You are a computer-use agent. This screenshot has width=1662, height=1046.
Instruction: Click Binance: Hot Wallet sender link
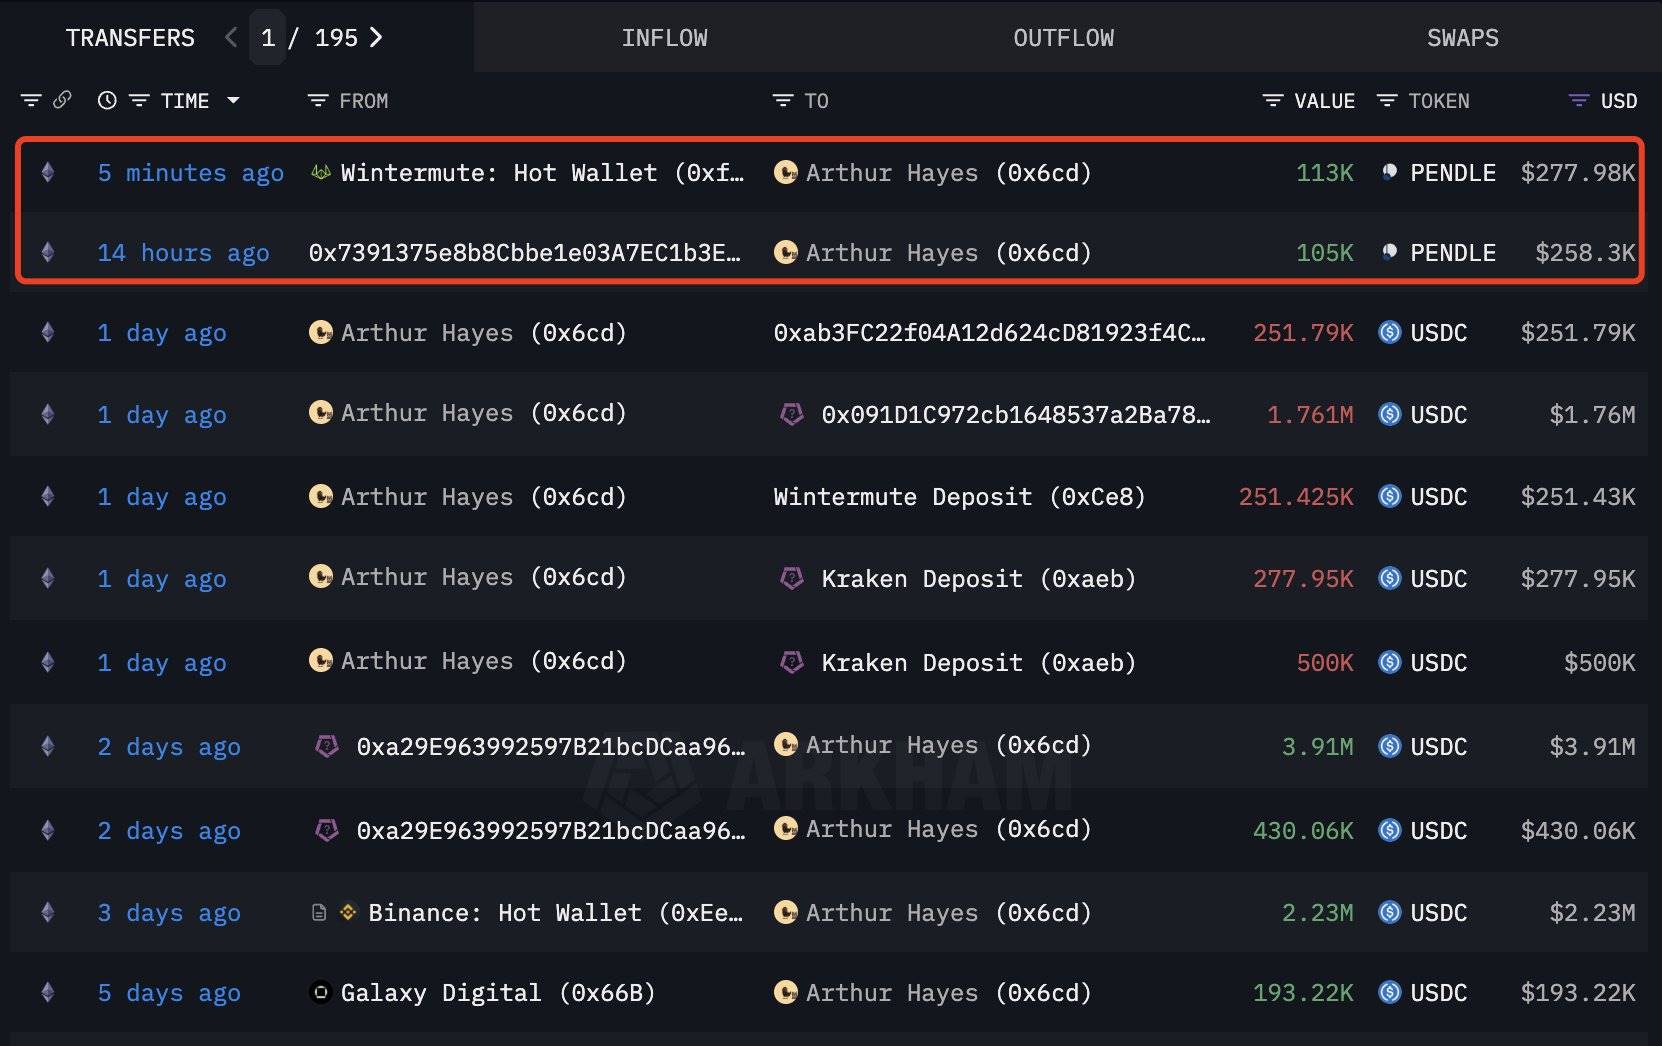tap(554, 913)
